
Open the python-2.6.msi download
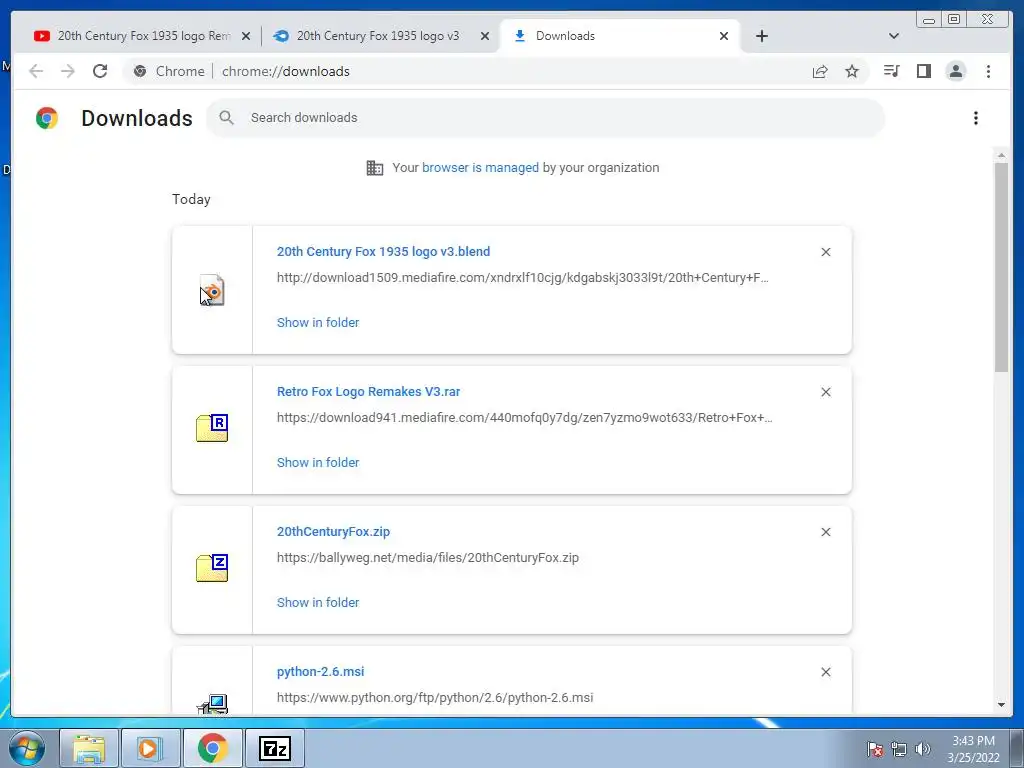321,671
